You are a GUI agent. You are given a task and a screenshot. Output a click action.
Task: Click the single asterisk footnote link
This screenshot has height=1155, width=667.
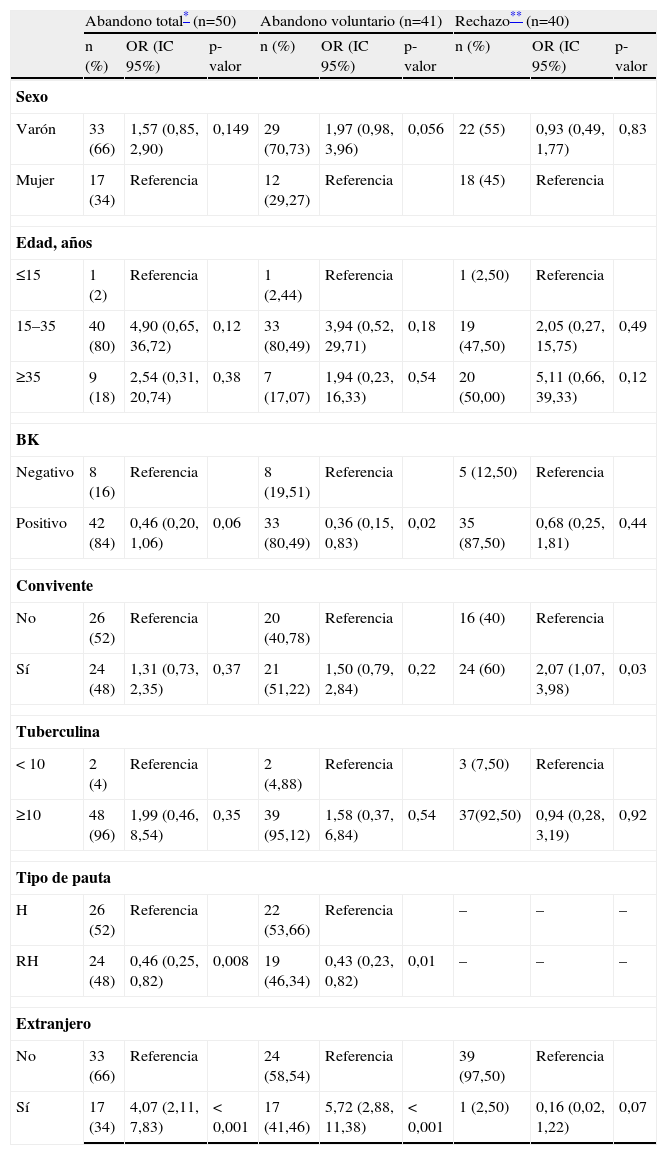[x=186, y=18]
